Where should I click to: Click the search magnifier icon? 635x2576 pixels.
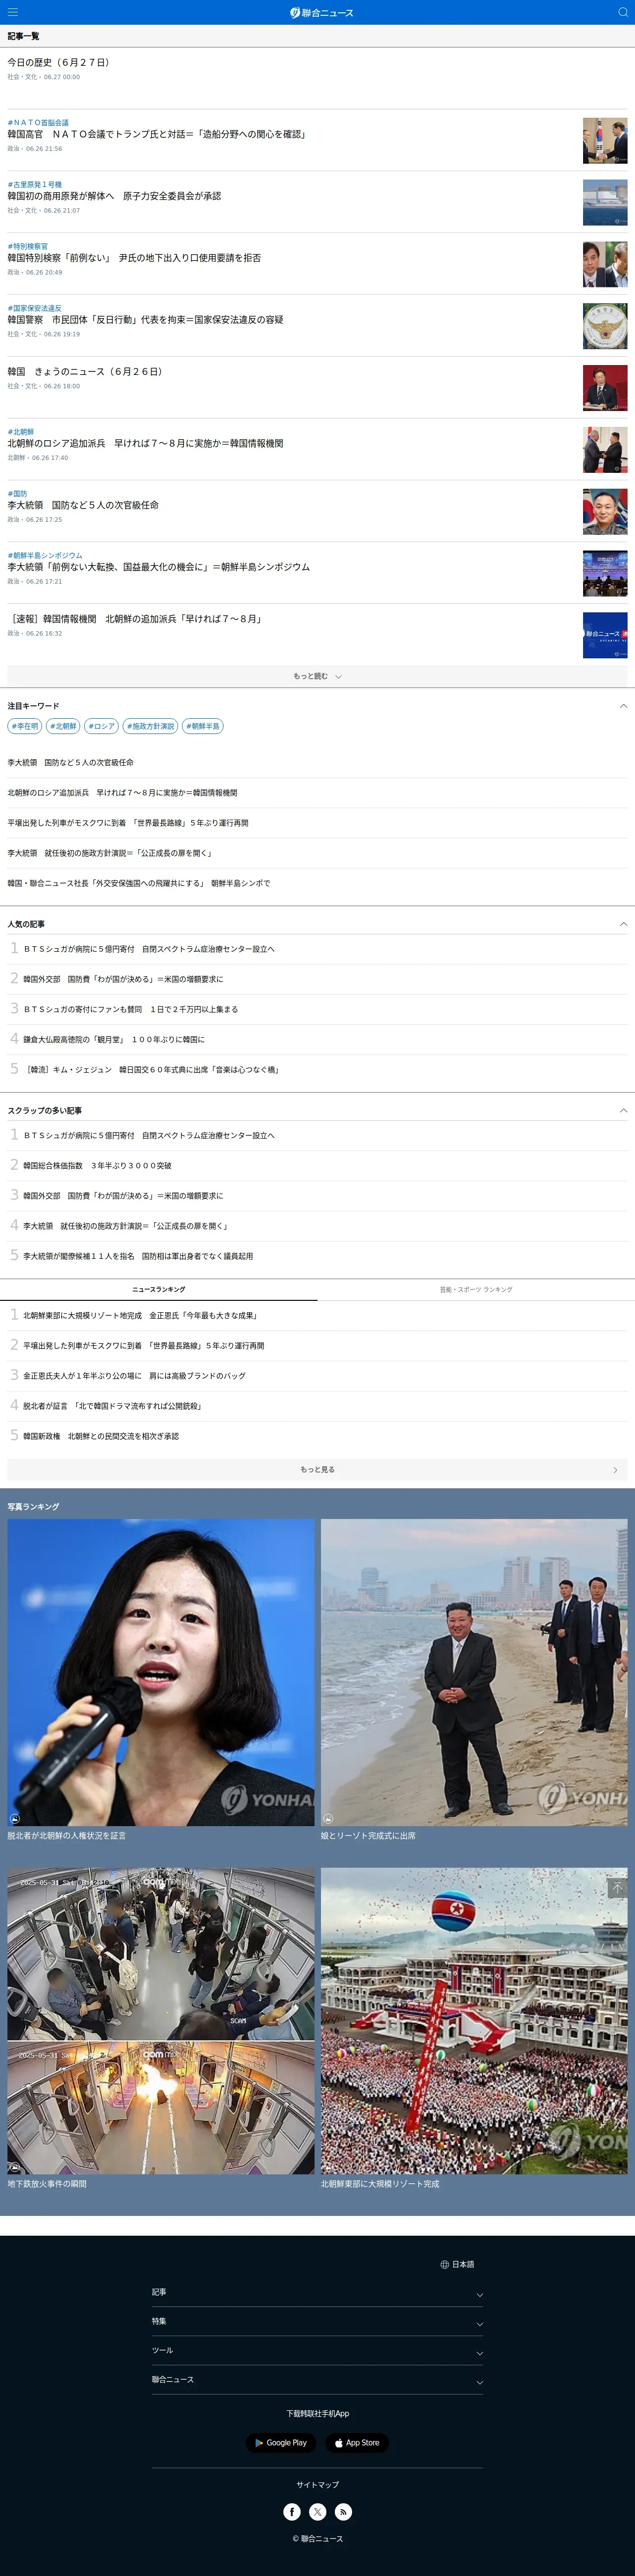[x=622, y=12]
